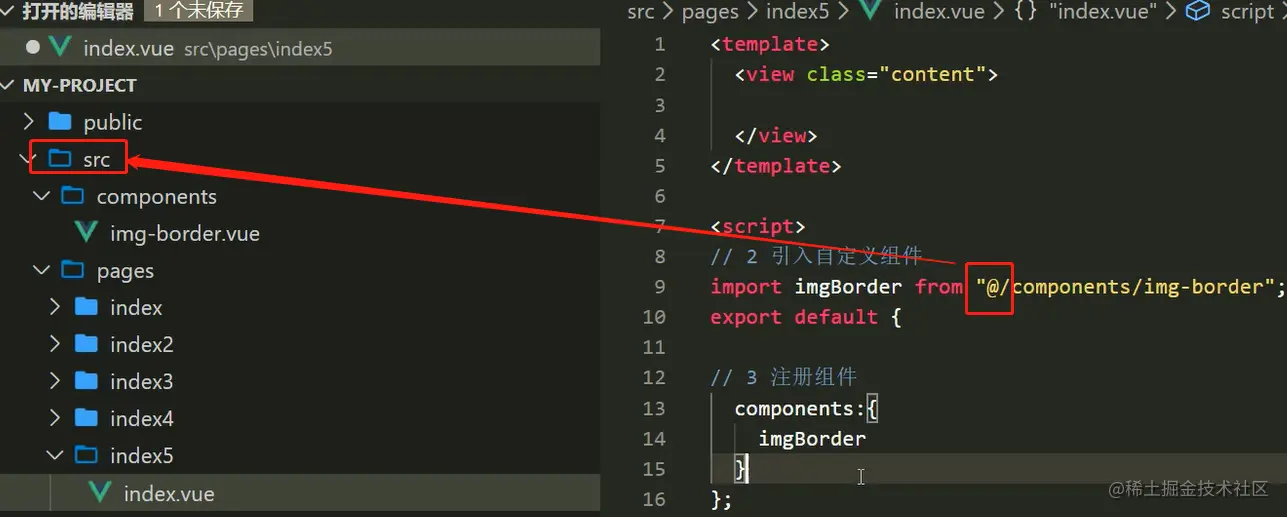The height and width of the screenshot is (517, 1287).
Task: Click line number 9 in gutter
Action: pyautogui.click(x=659, y=287)
